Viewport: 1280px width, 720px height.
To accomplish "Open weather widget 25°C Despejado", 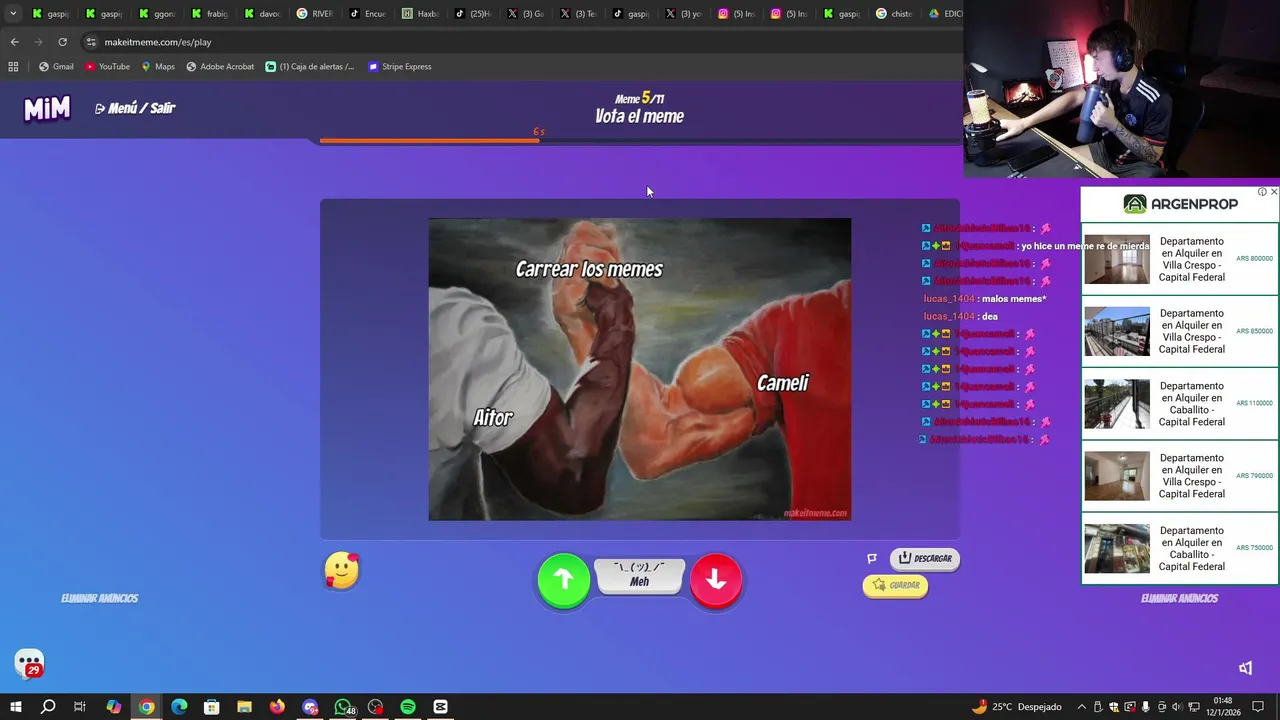I will [x=1016, y=707].
